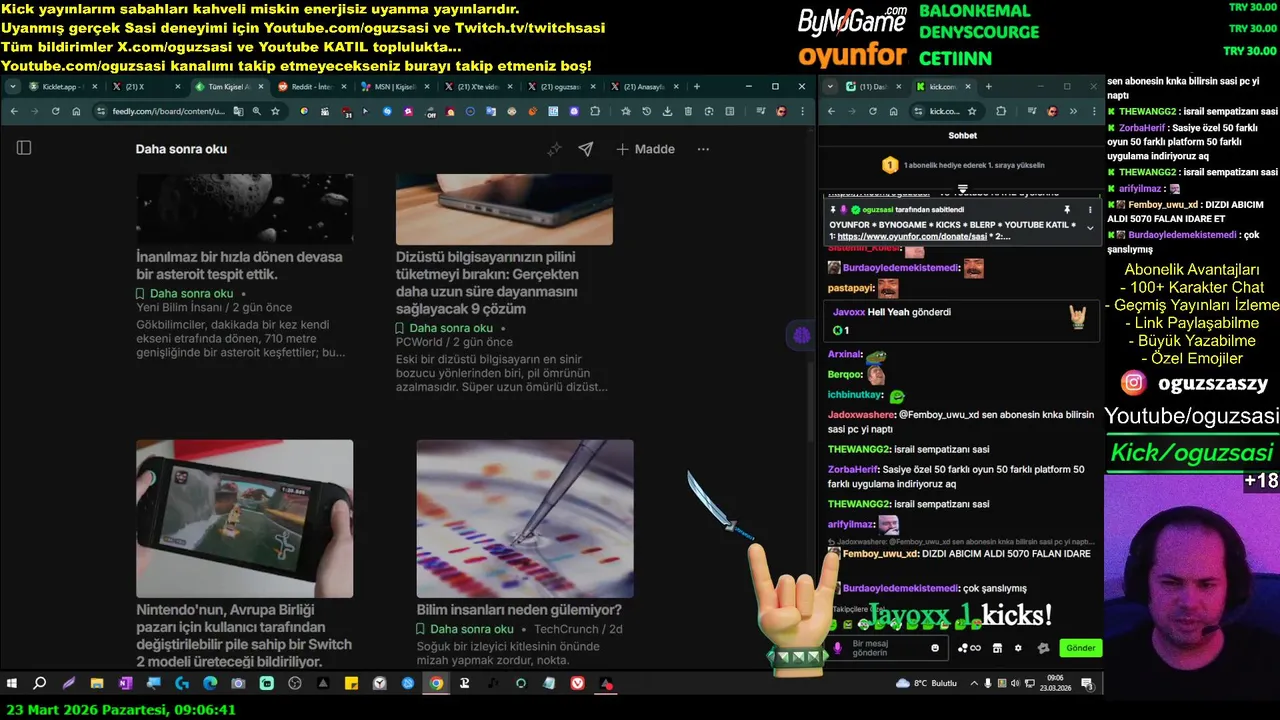Click home button in the Feedly browser window

(77, 111)
